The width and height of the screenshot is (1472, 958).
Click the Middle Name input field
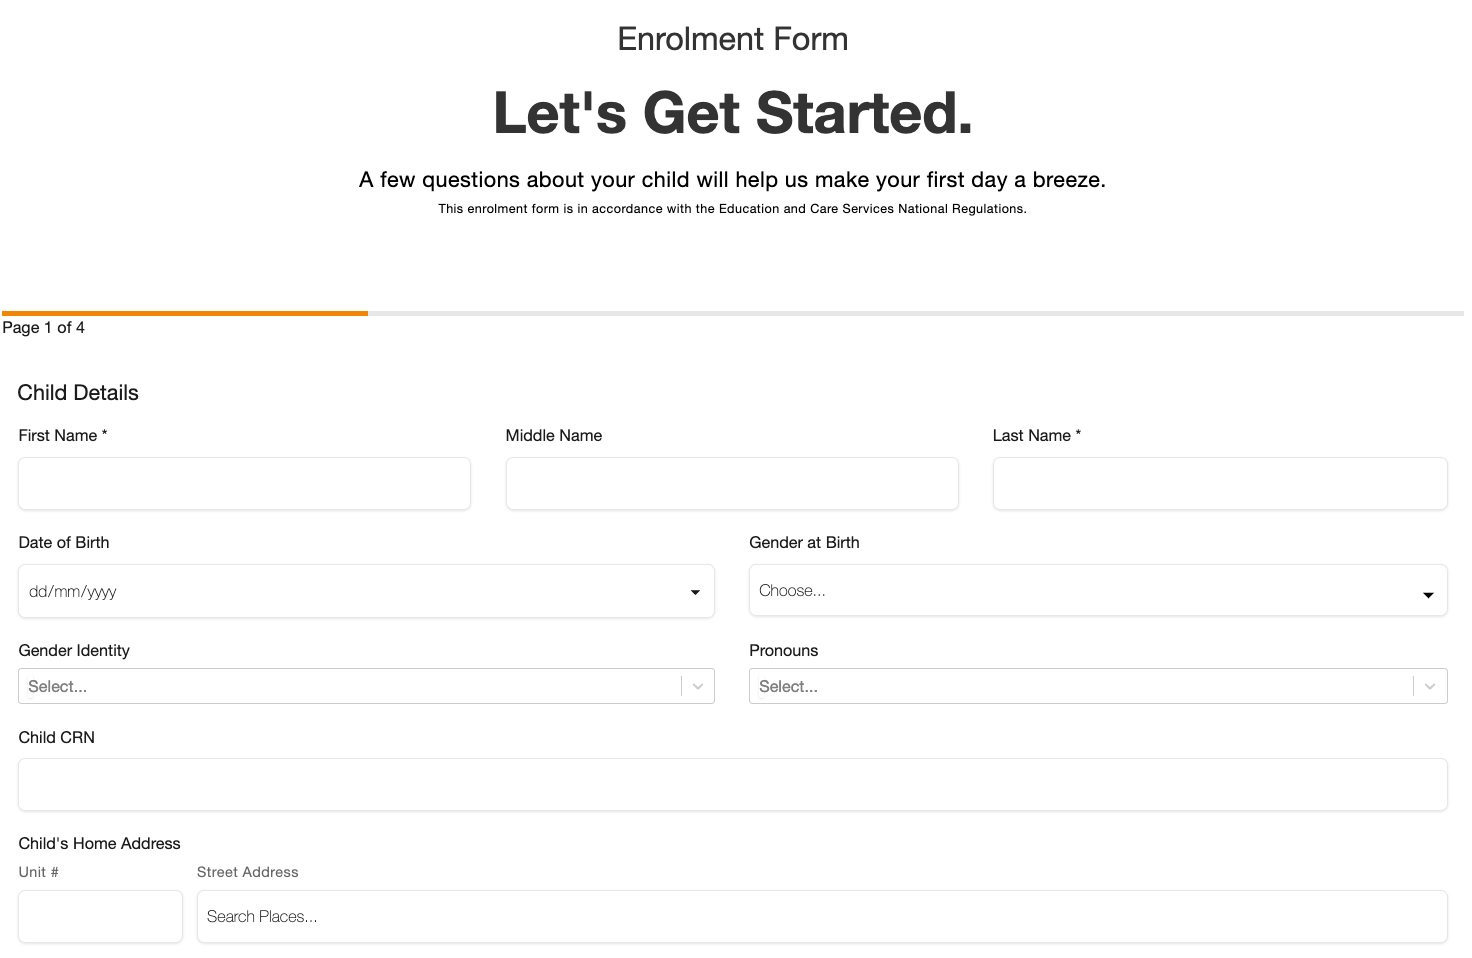(x=732, y=483)
